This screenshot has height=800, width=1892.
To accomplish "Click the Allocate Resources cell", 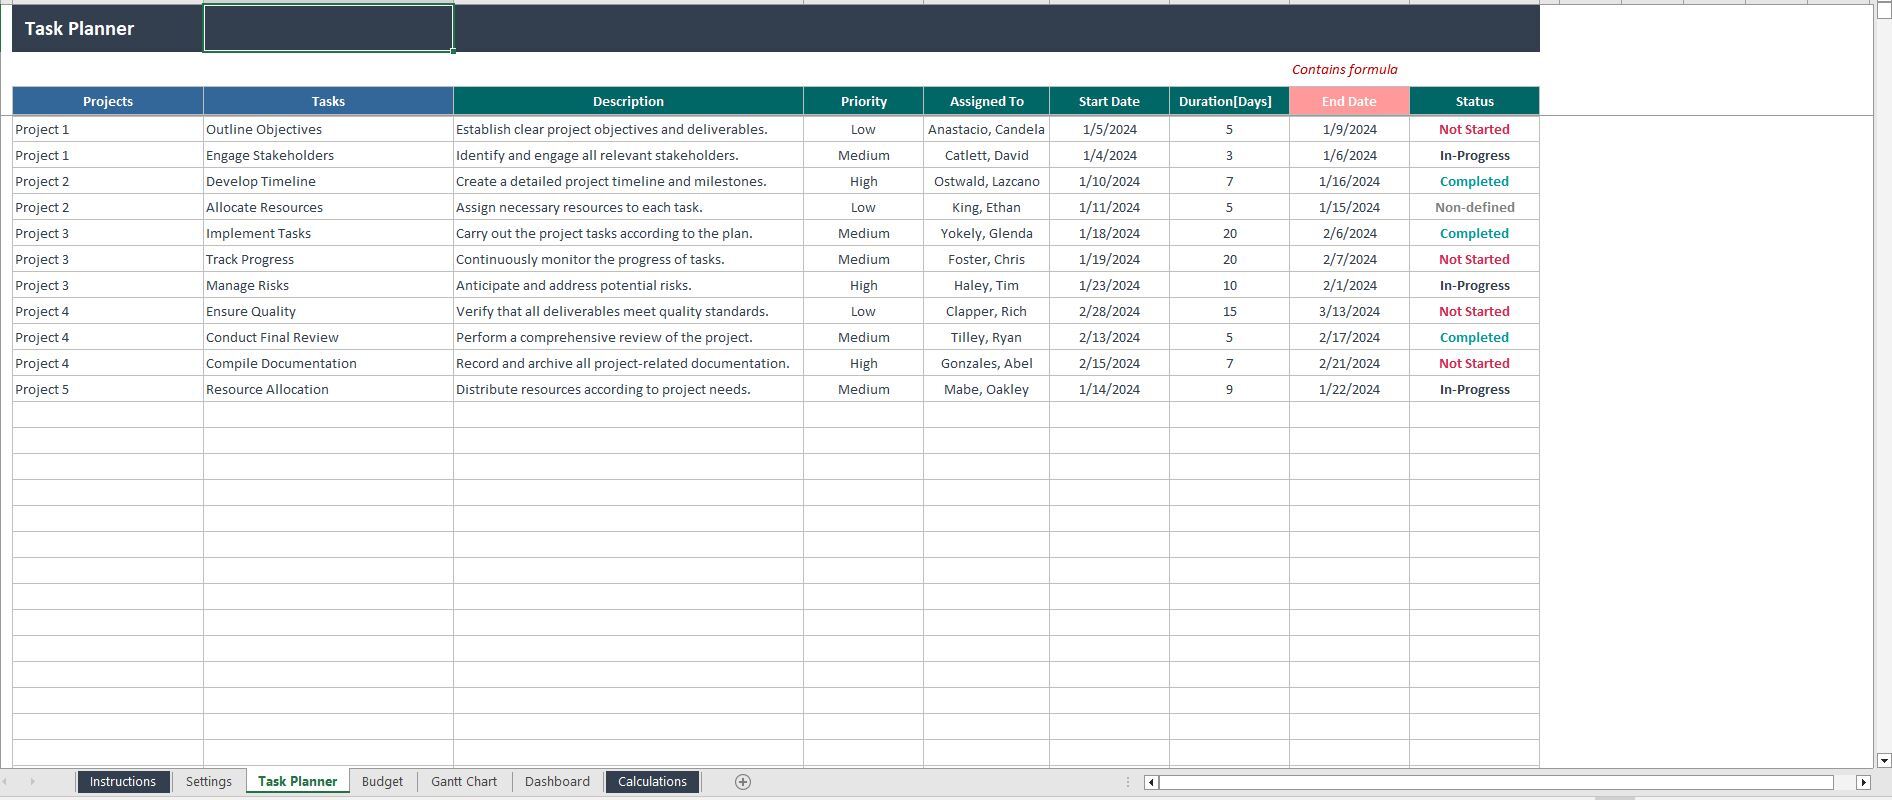I will (x=328, y=207).
